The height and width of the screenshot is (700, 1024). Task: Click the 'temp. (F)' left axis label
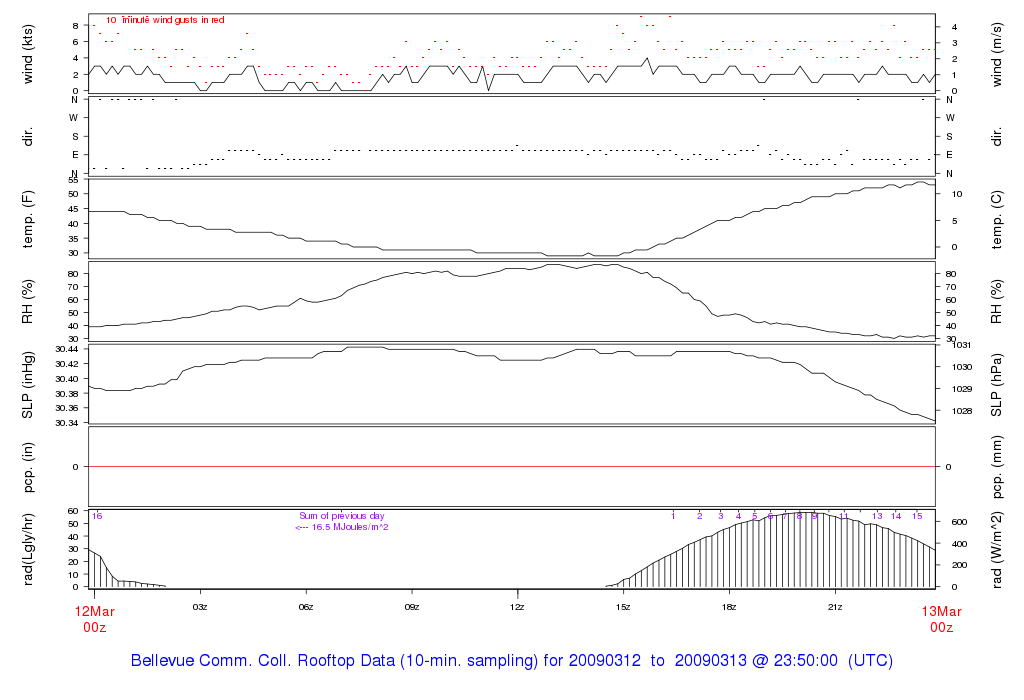(x=27, y=219)
